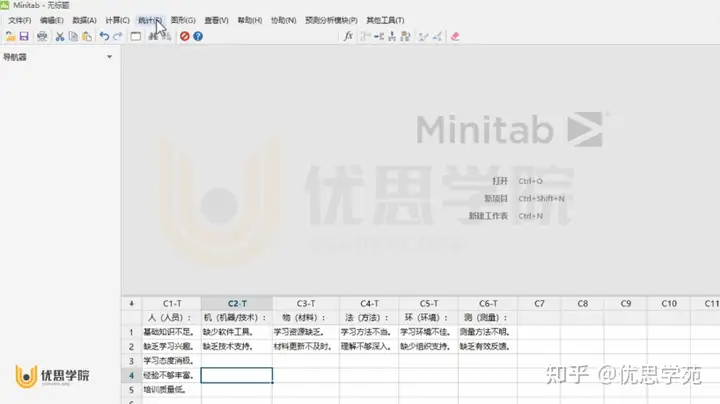Open the 其他工具(T) menu
The width and height of the screenshot is (720, 404).
[x=385, y=20]
